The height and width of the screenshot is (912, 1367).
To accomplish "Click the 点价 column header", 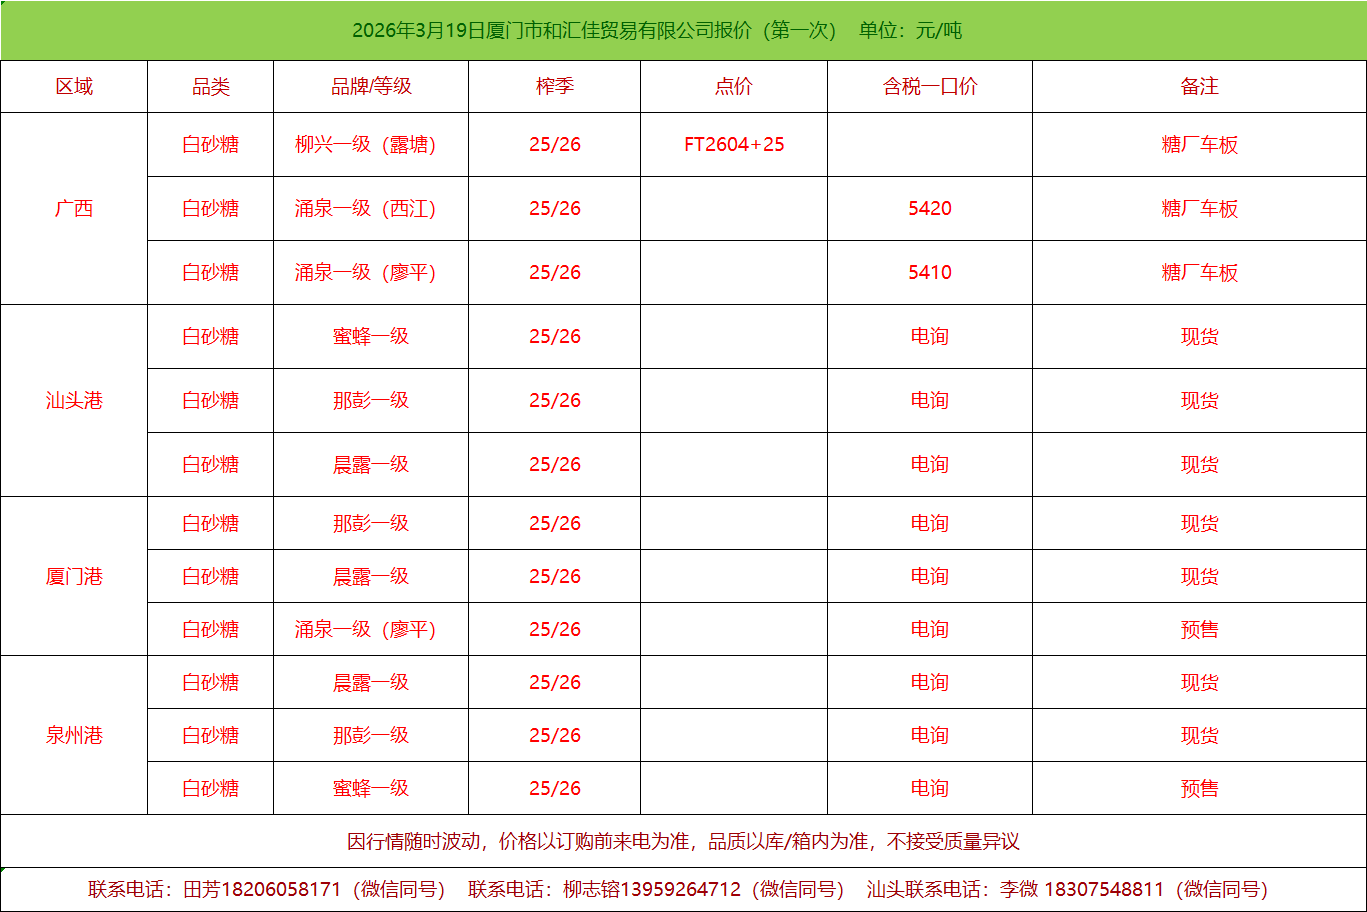I will (x=733, y=87).
